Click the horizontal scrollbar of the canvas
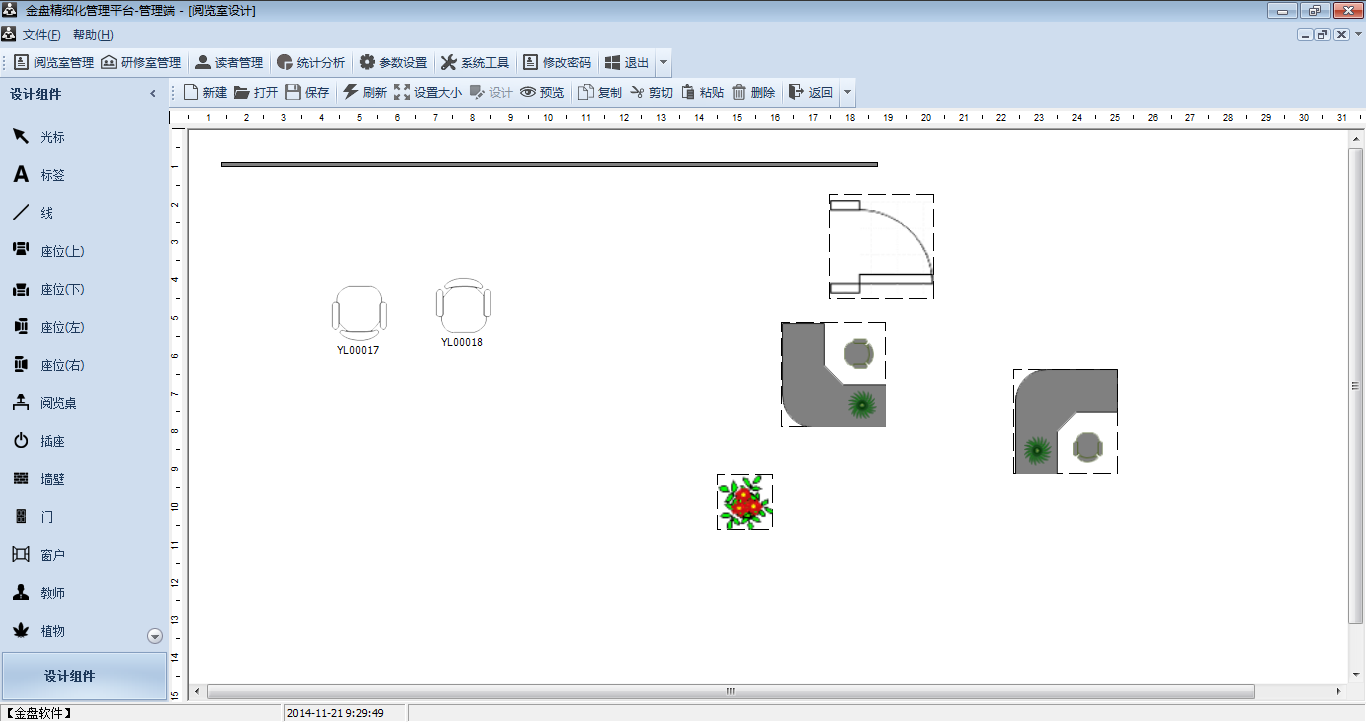The width and height of the screenshot is (1366, 722). tap(730, 692)
